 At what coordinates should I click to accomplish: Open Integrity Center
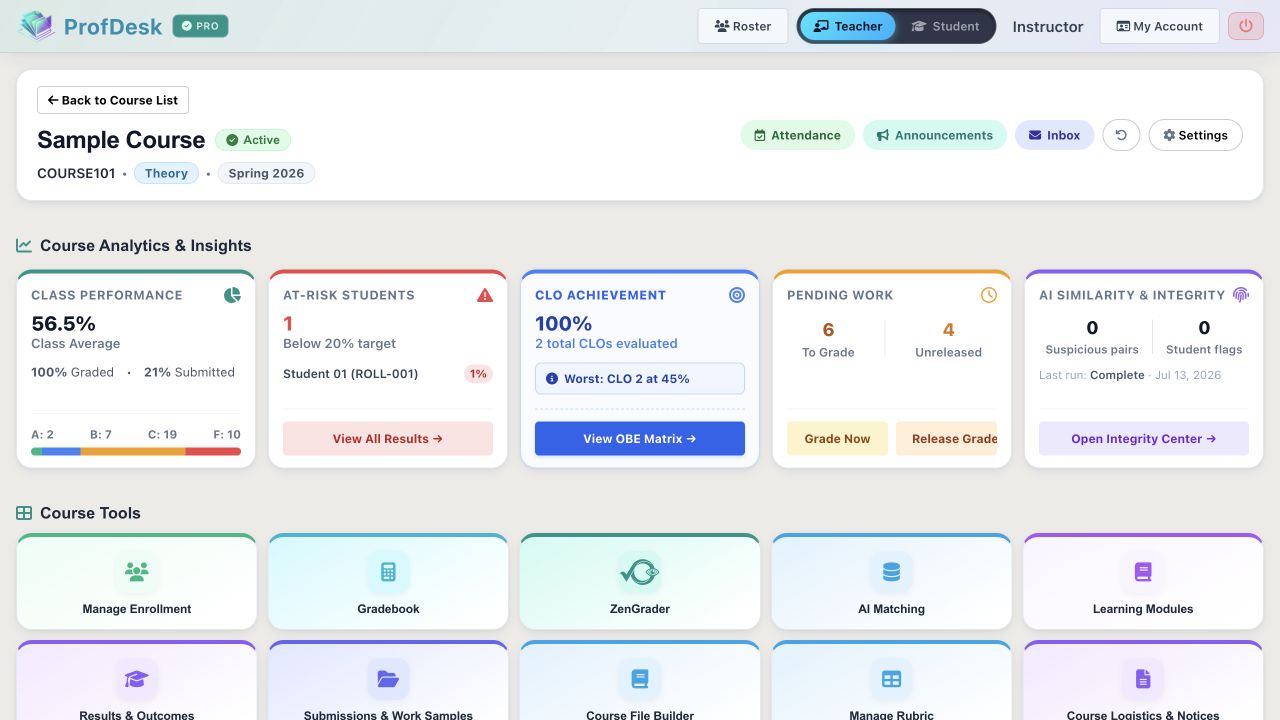1144,439
